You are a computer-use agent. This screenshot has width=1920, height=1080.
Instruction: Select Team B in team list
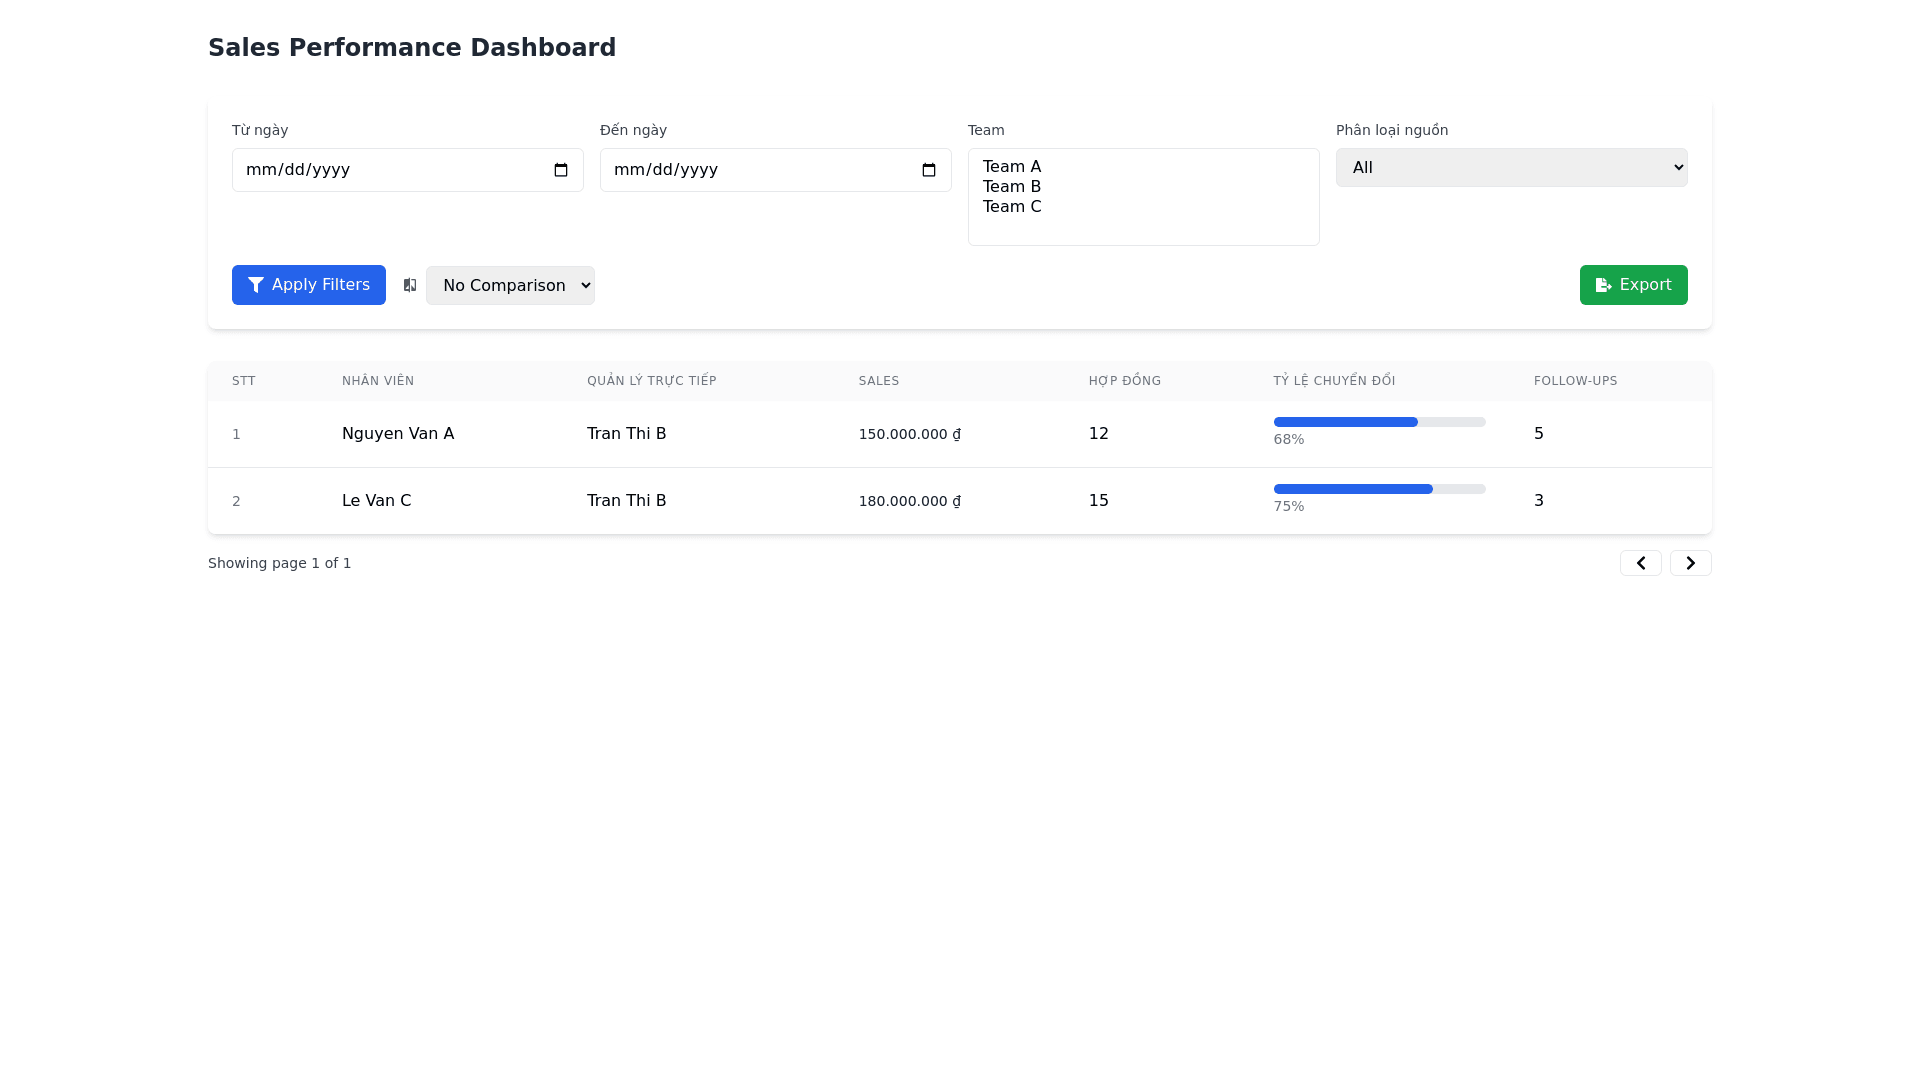[1012, 187]
